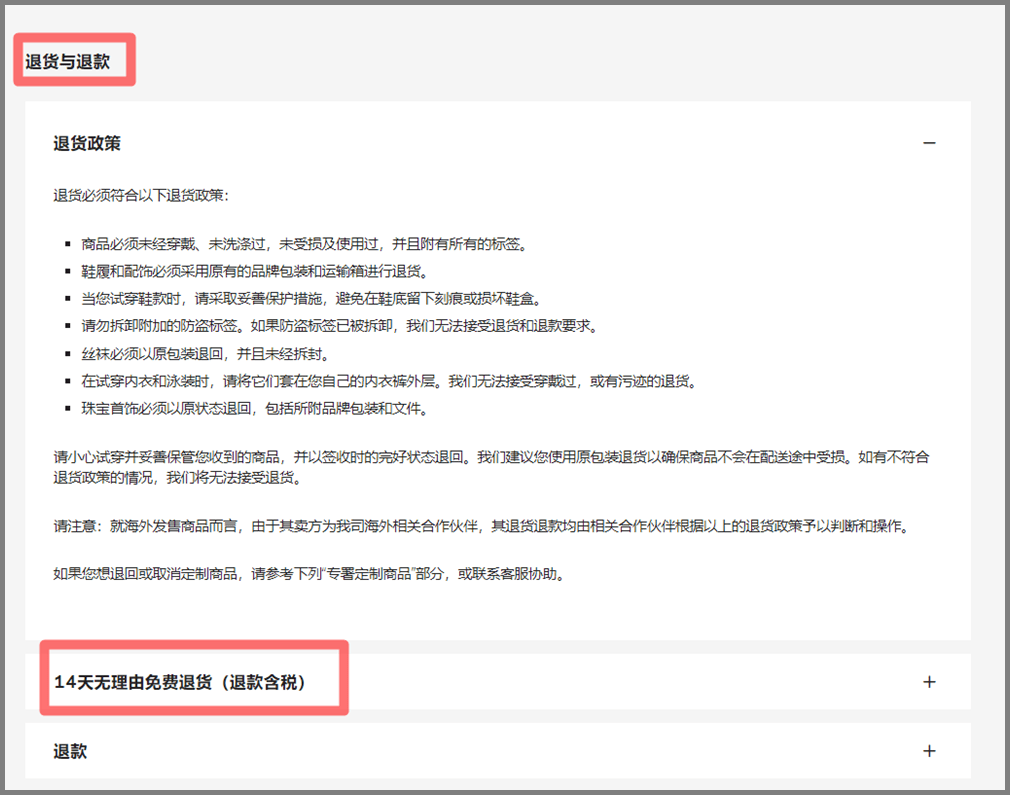Image resolution: width=1010 pixels, height=795 pixels.
Task: Click the bullet about 试穿内衣和泳装
Action: click(x=388, y=381)
